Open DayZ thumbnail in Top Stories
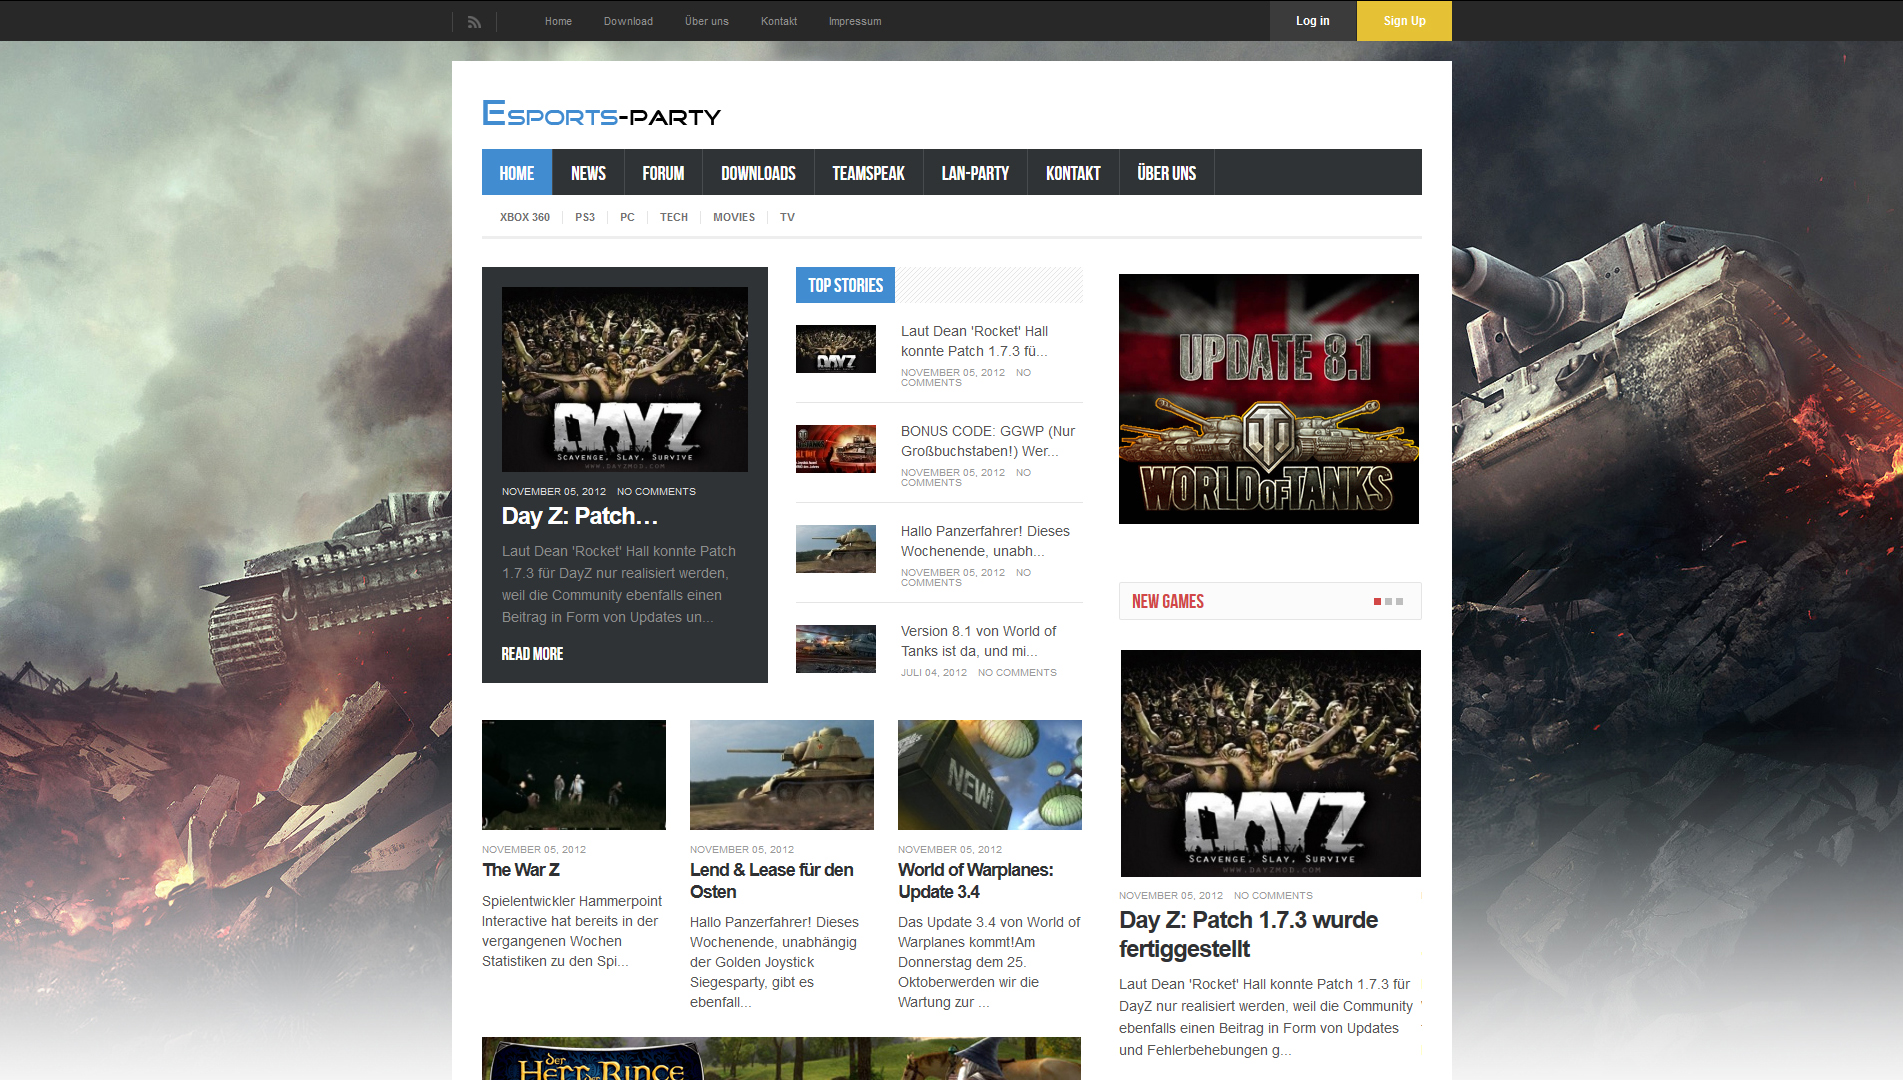1903x1080 pixels. (x=836, y=349)
